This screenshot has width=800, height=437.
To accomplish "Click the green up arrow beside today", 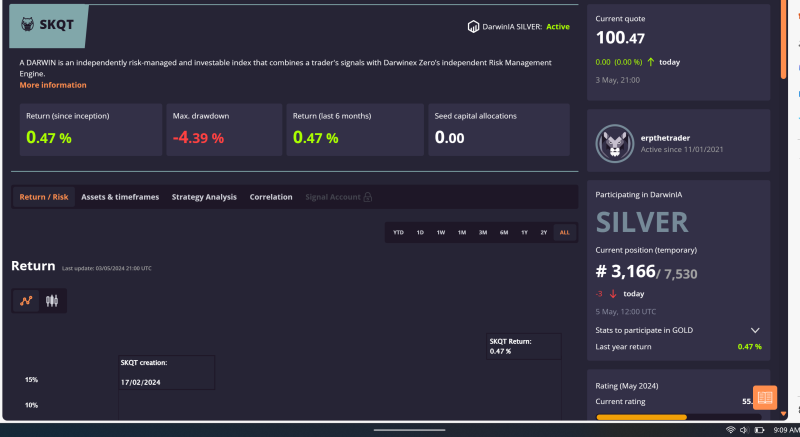I will click(651, 62).
